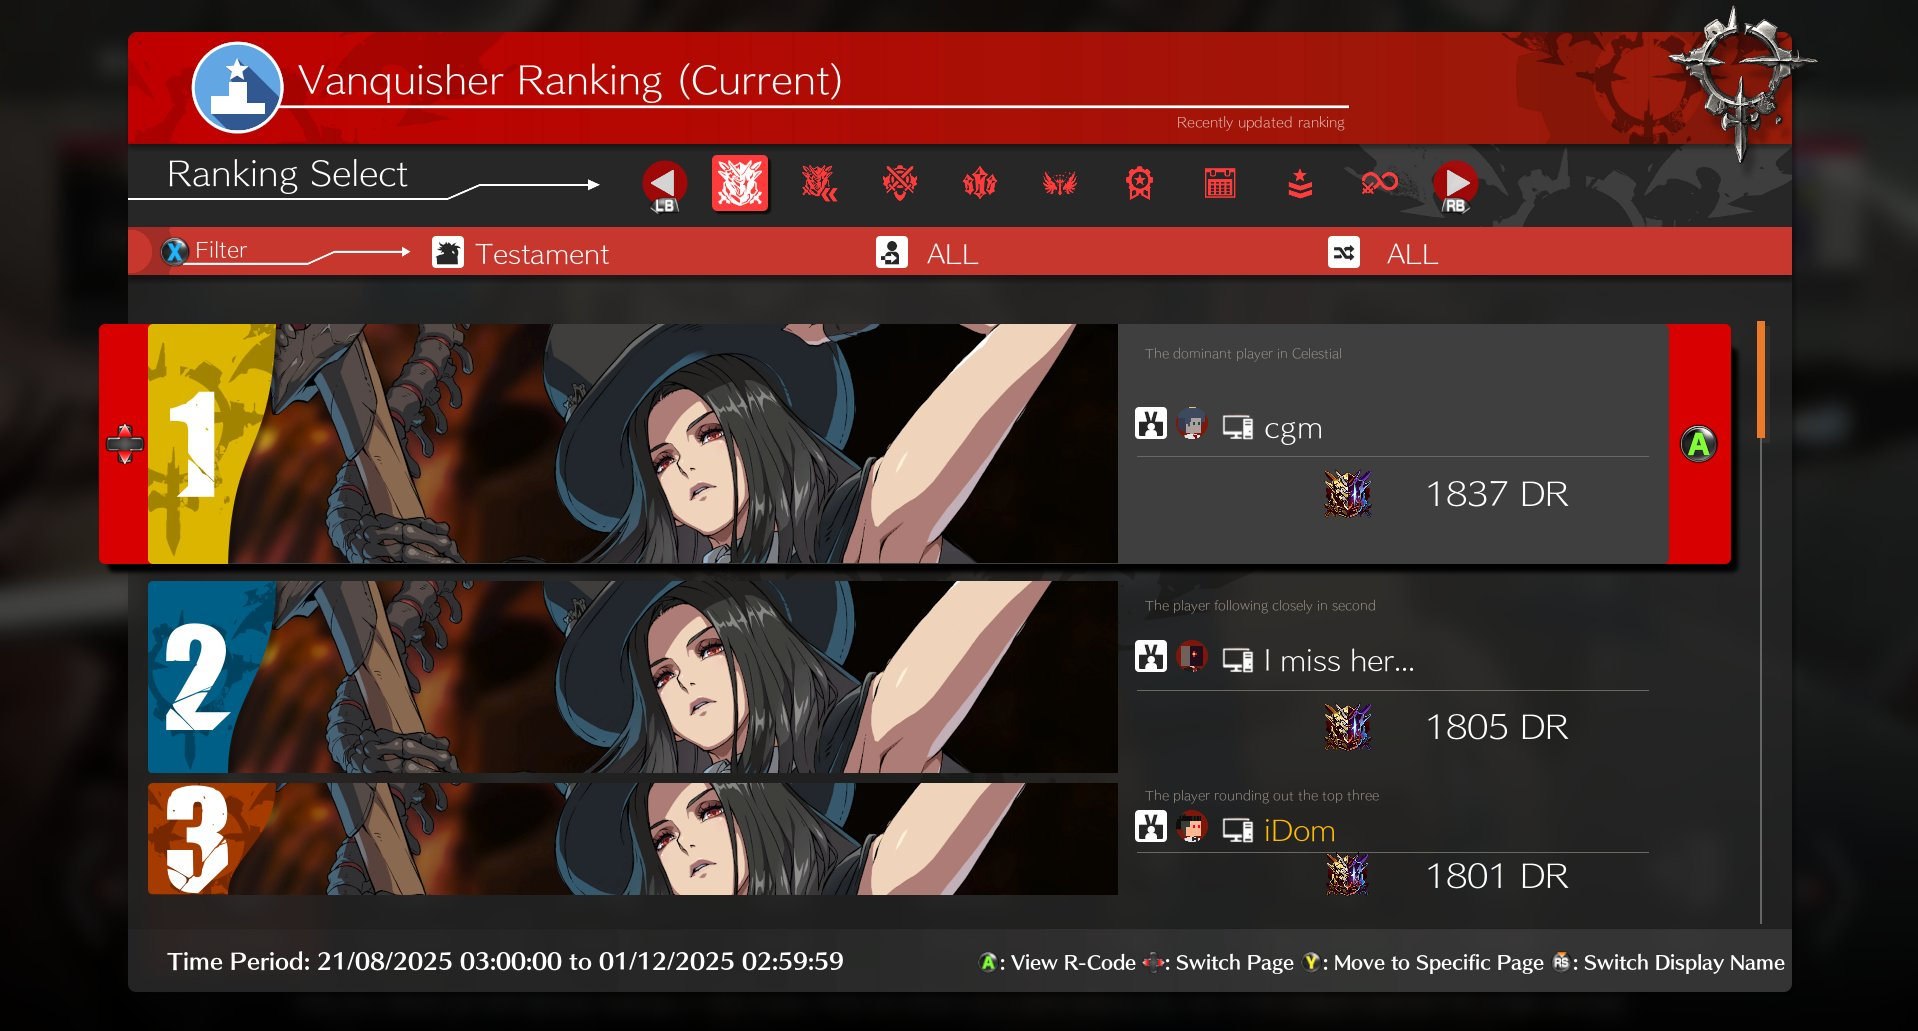Image resolution: width=1918 pixels, height=1031 pixels.
Task: Click player name 'I miss her...'
Action: [x=1339, y=661]
